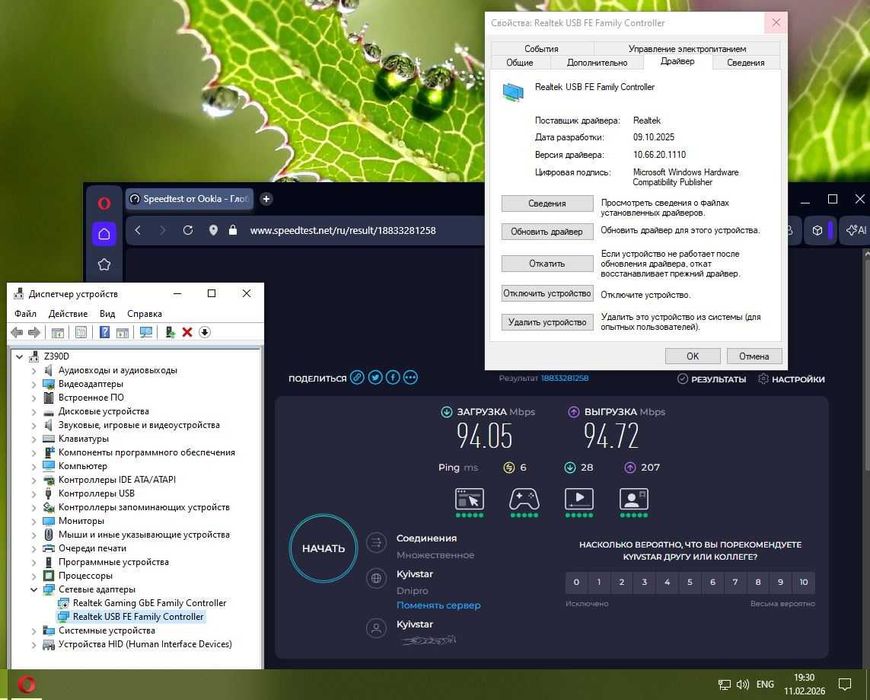This screenshot has width=870, height=700.
Task: Click Device Manager back arrow
Action: (17, 332)
